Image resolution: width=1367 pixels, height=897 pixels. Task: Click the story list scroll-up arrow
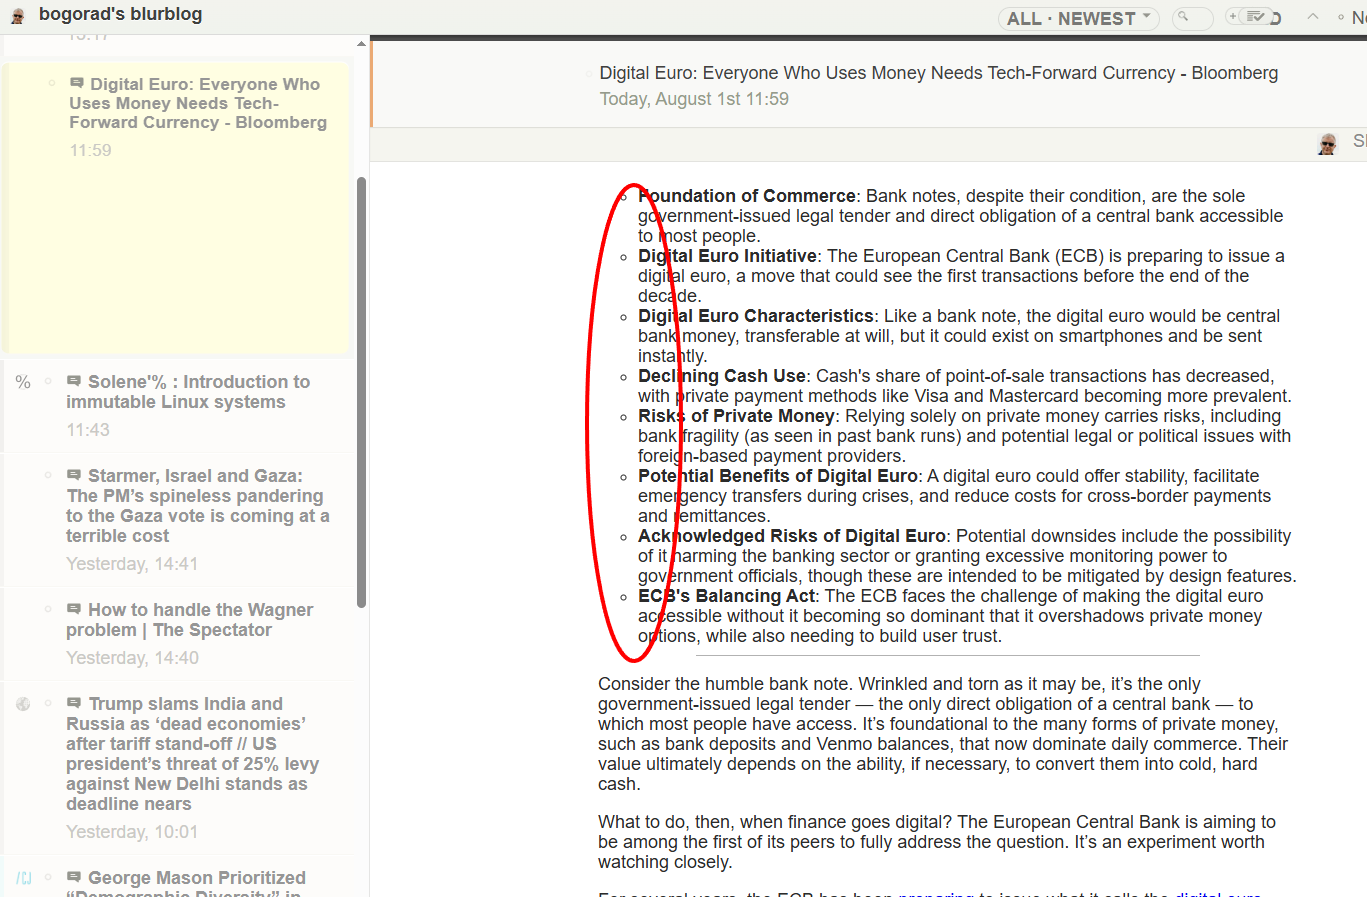[361, 44]
